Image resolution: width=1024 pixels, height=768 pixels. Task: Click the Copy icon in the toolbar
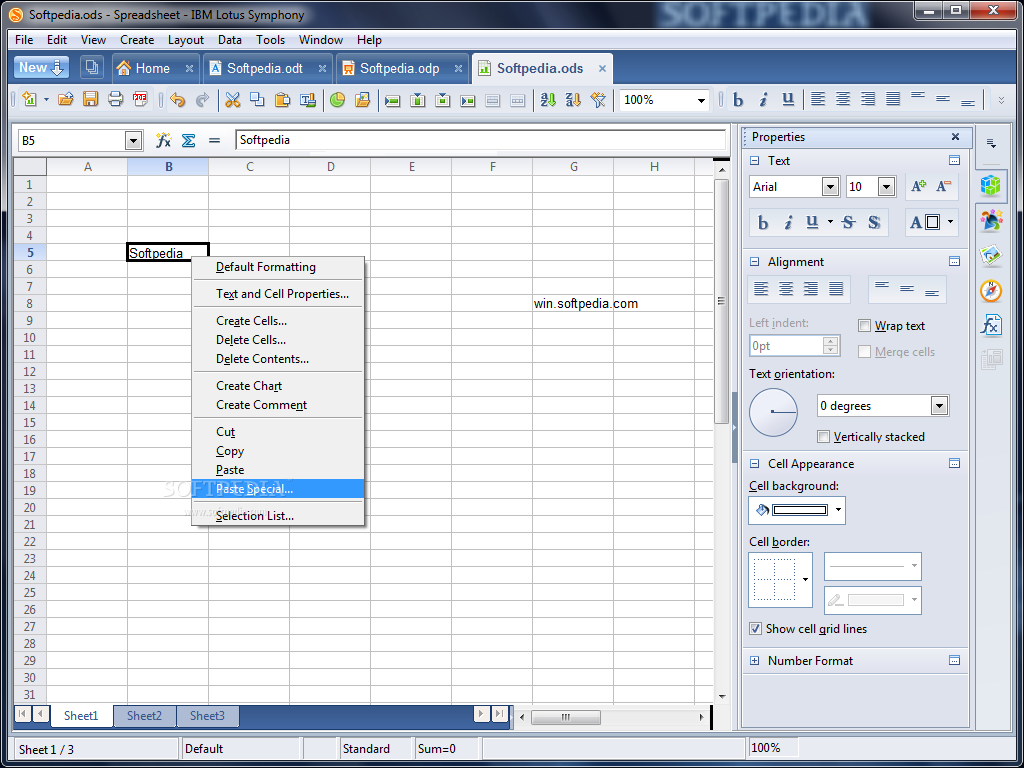click(x=257, y=99)
